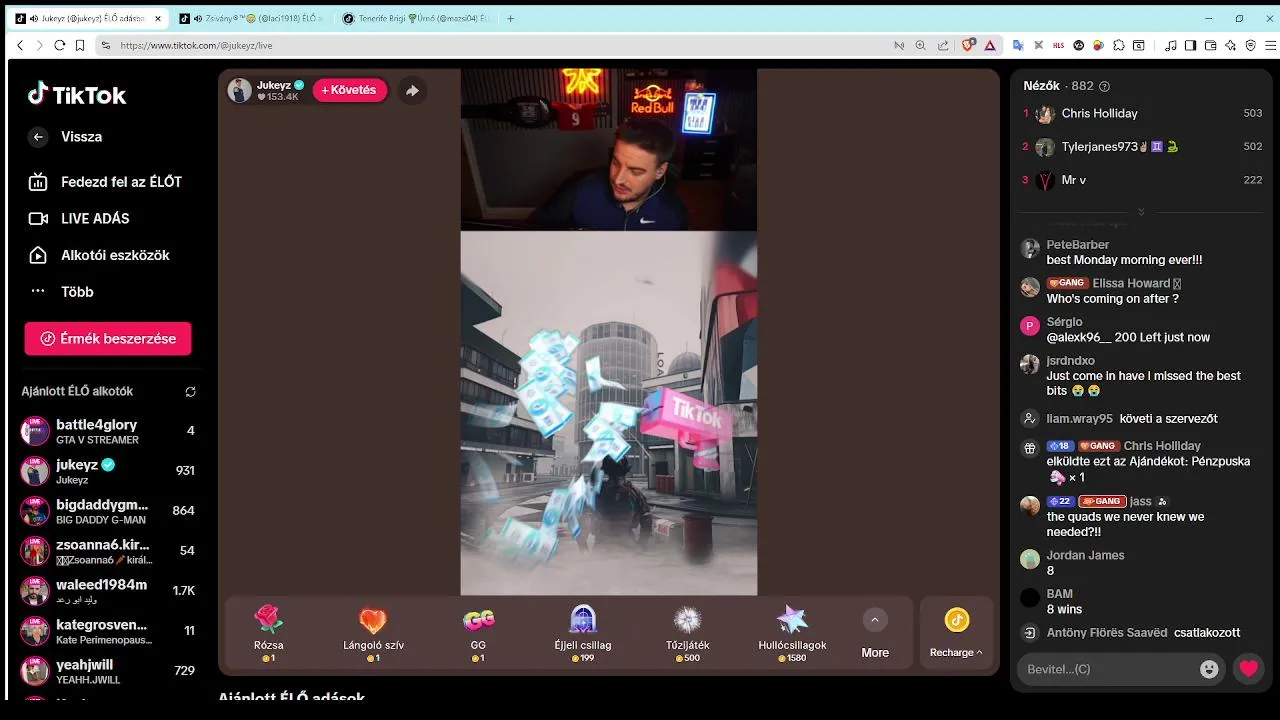
Task: Click the live video stream
Action: [x=608, y=332]
